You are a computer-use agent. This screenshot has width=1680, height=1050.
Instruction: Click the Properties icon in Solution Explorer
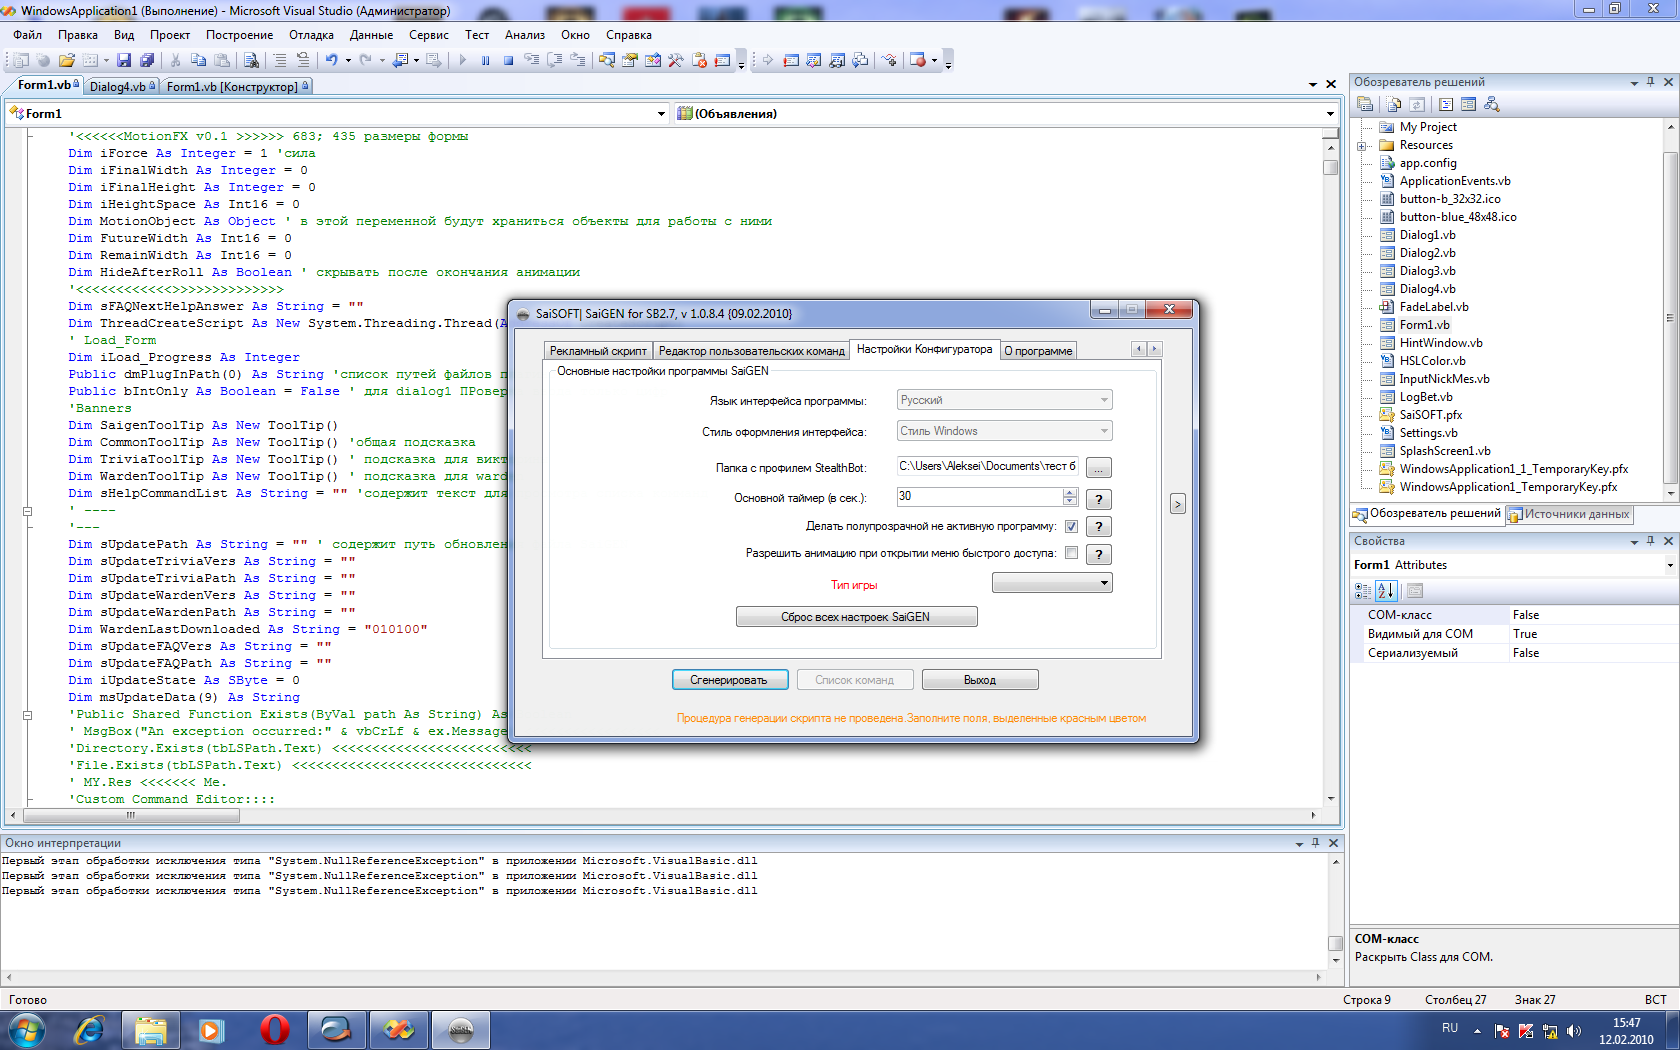click(1365, 104)
